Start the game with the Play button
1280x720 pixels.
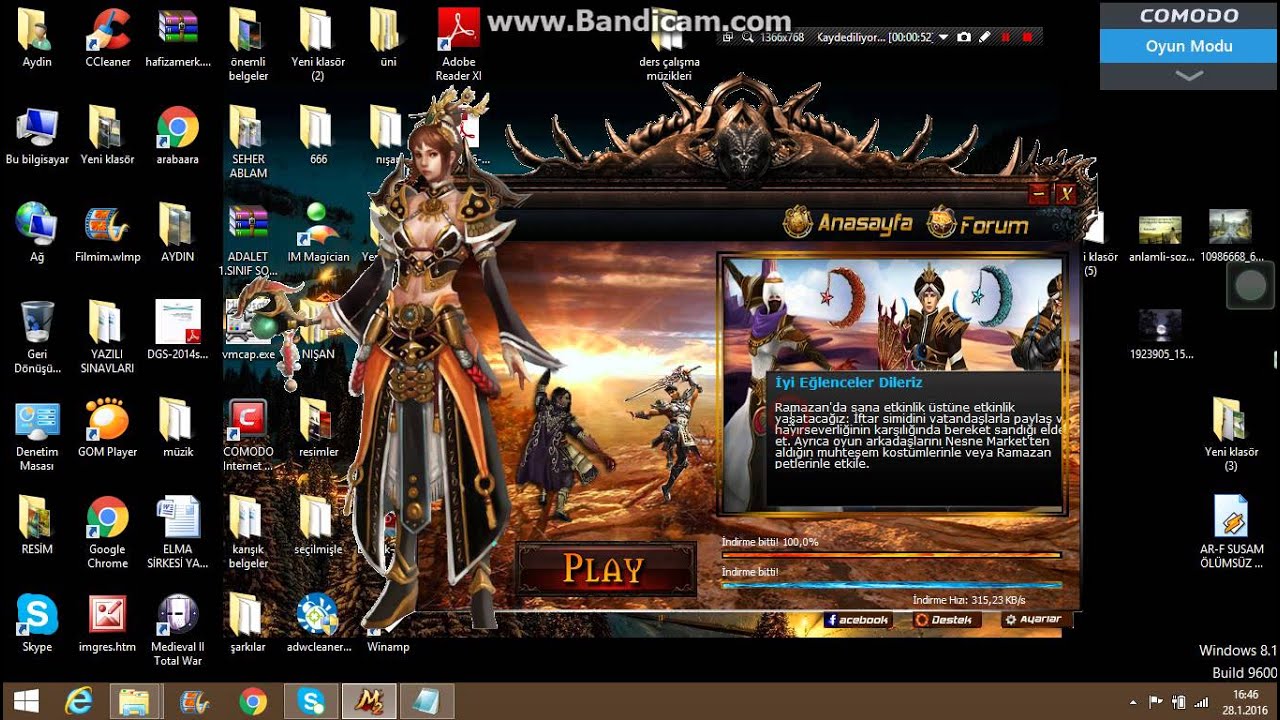(605, 569)
